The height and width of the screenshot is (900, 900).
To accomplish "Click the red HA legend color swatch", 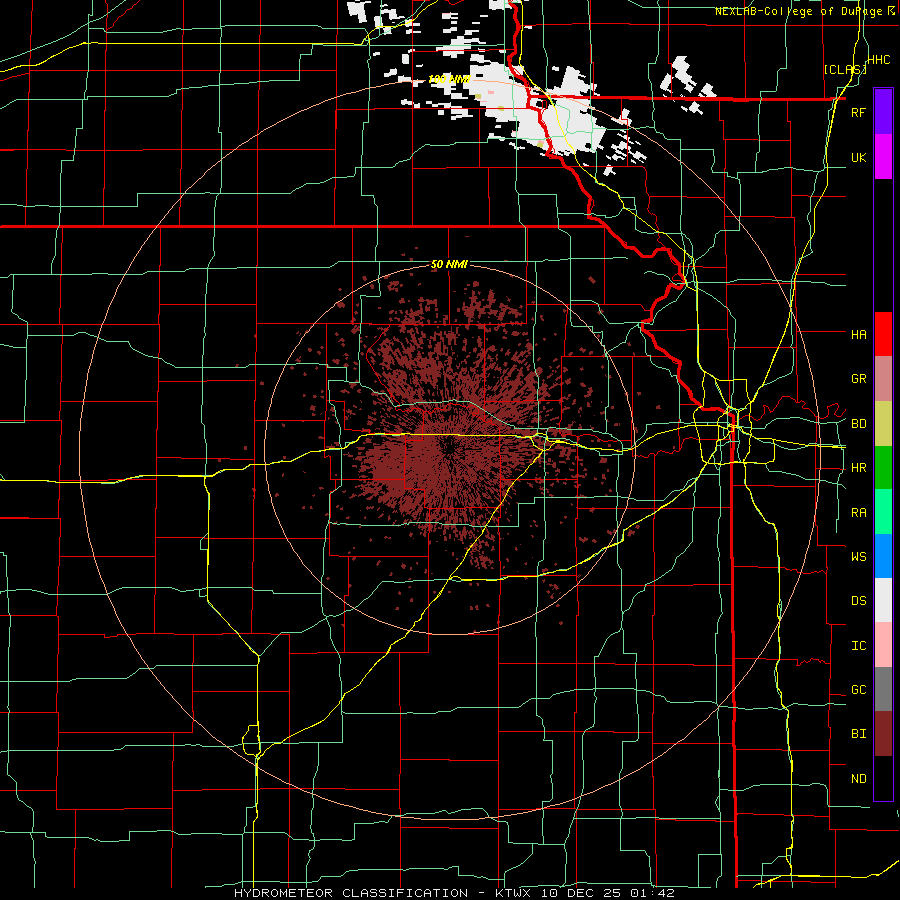I will tap(883, 334).
